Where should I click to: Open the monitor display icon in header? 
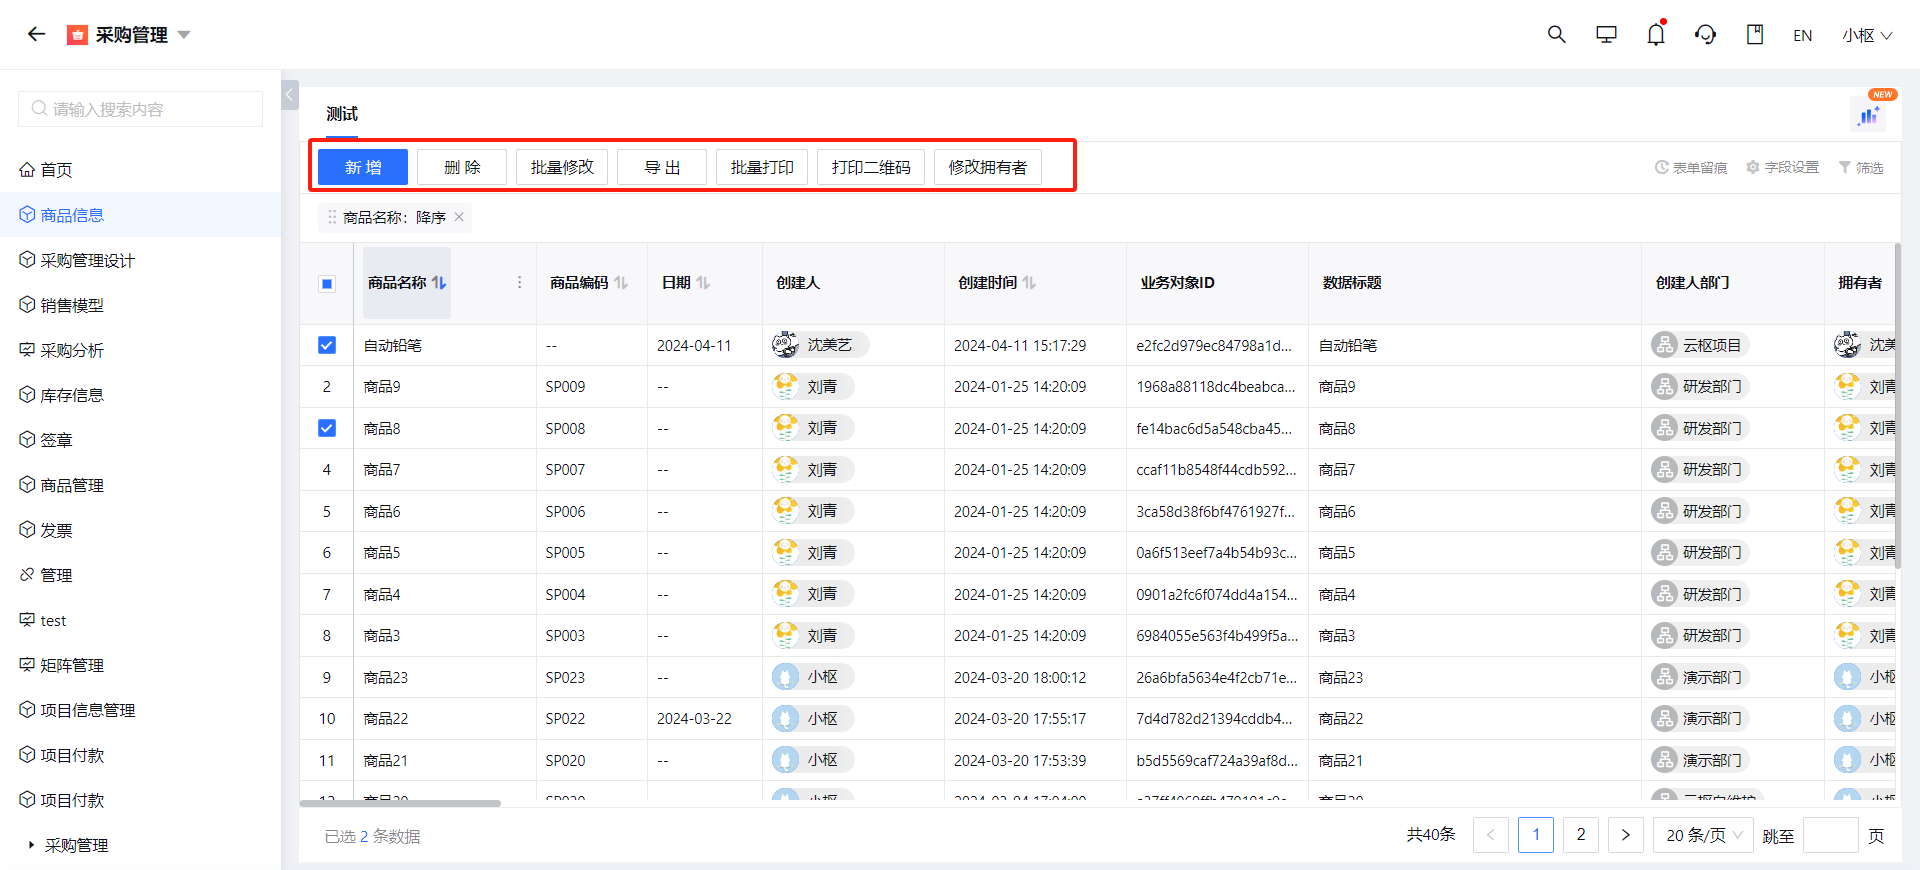coord(1606,34)
